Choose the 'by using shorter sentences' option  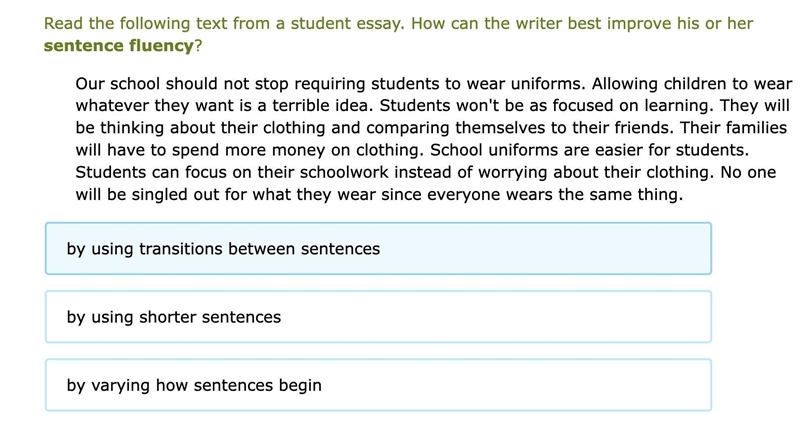point(378,317)
